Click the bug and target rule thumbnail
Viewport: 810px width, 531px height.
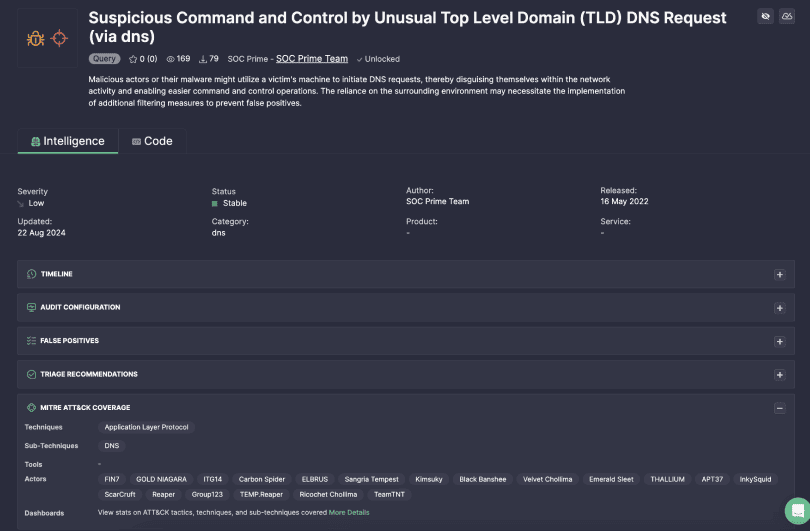pyautogui.click(x=46, y=38)
